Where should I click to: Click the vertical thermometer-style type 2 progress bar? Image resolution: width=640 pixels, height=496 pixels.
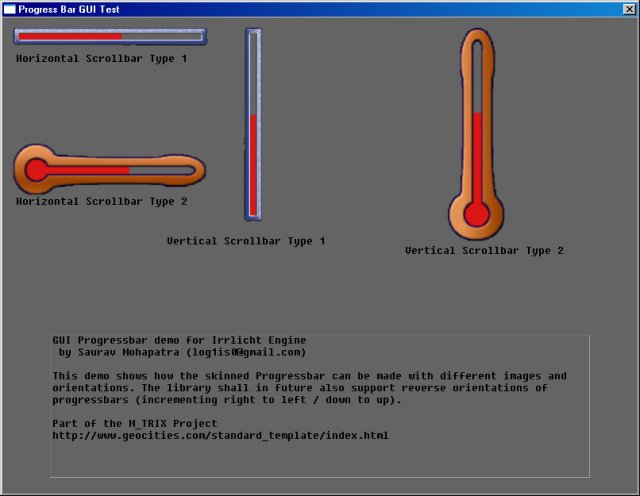[x=476, y=134]
